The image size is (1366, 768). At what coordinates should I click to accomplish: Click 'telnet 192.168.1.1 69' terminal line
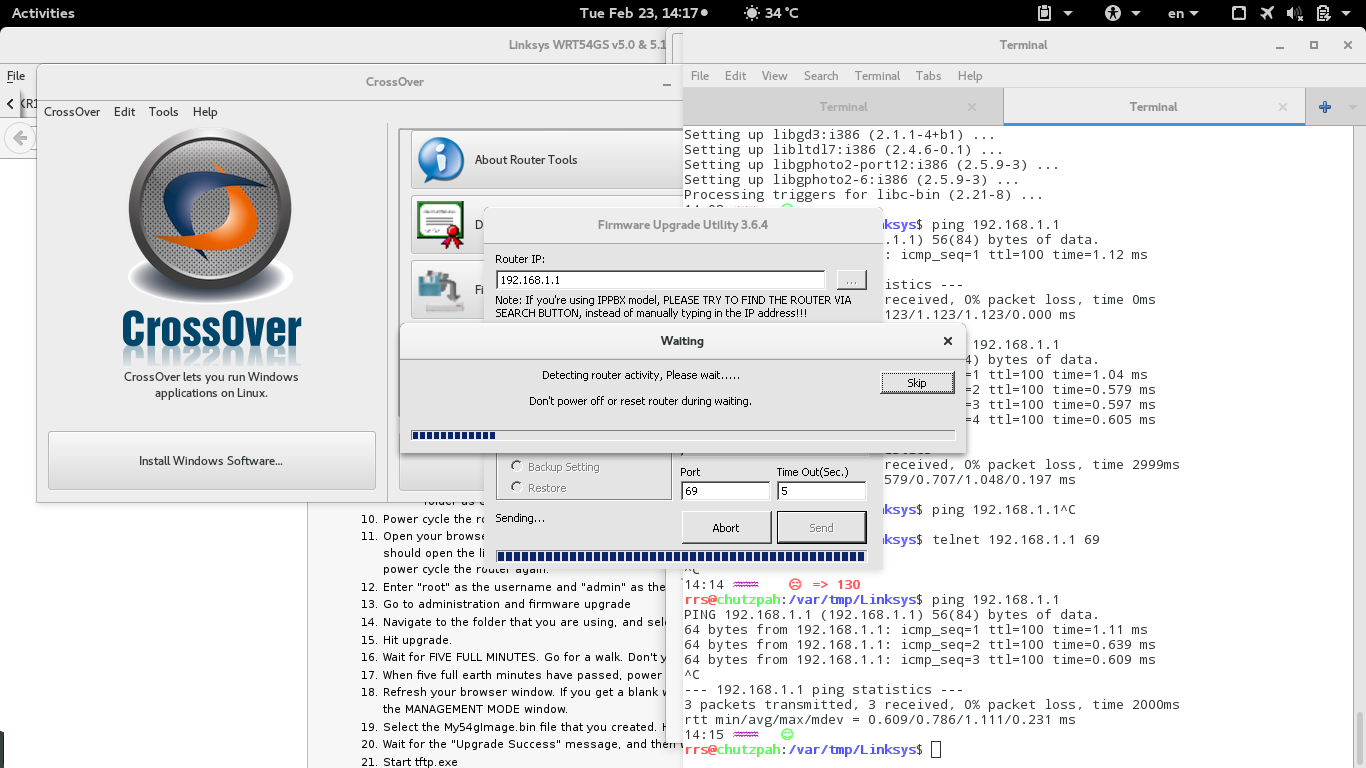1016,539
